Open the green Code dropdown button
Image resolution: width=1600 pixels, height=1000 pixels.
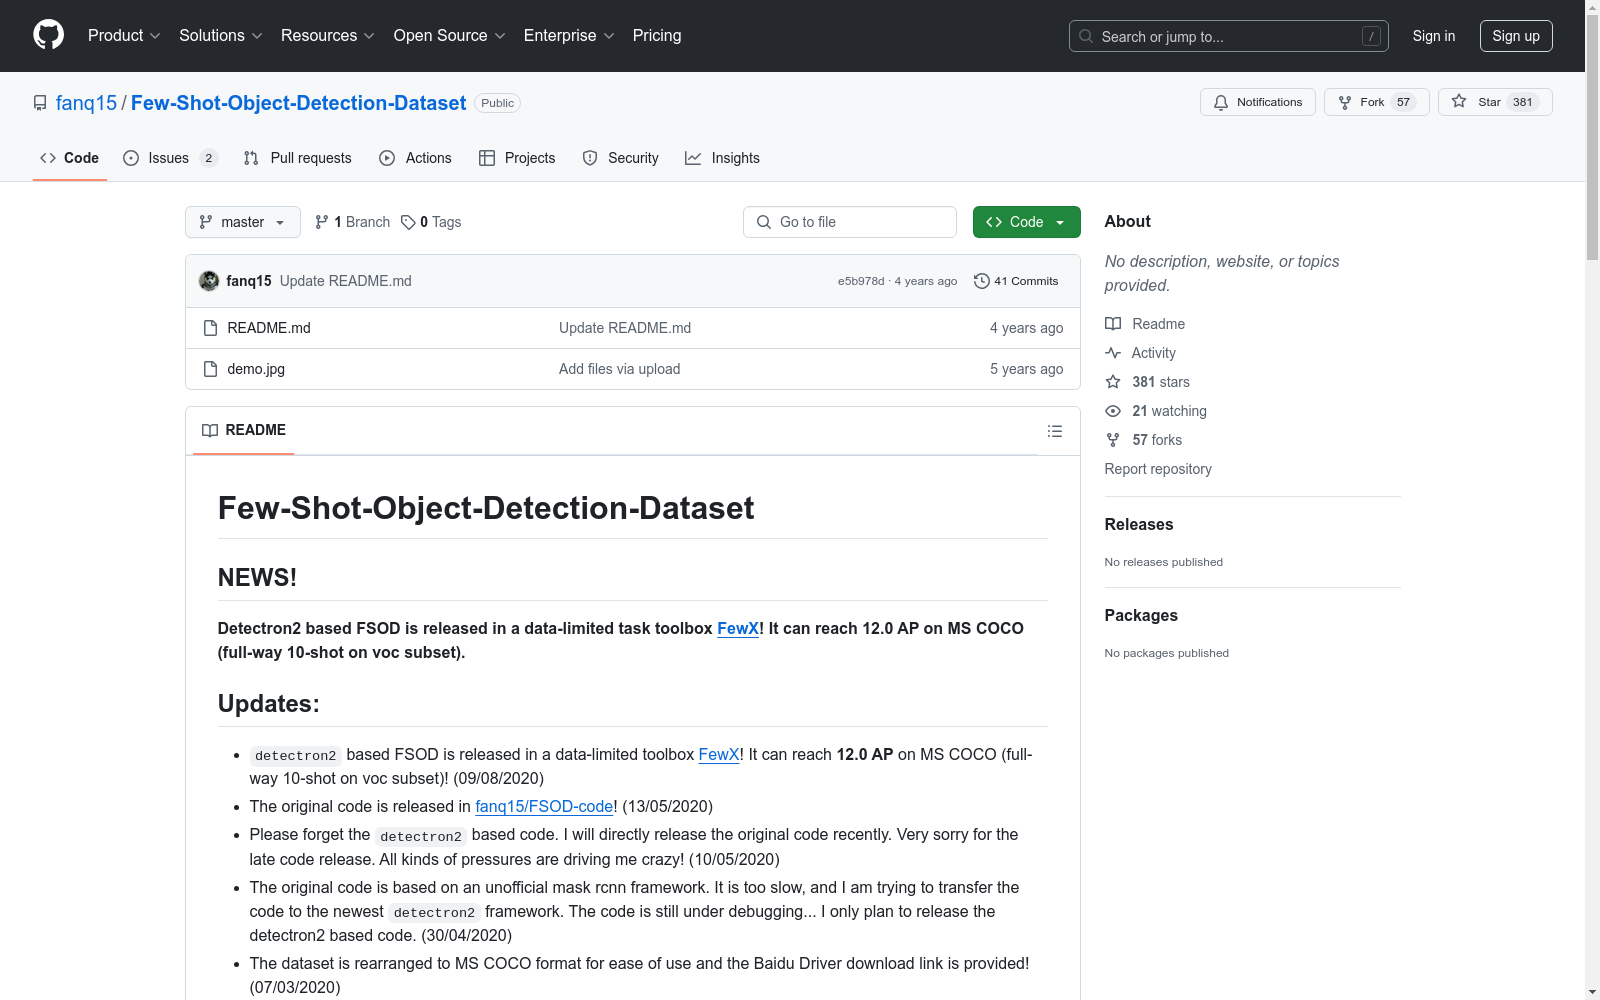click(1027, 222)
